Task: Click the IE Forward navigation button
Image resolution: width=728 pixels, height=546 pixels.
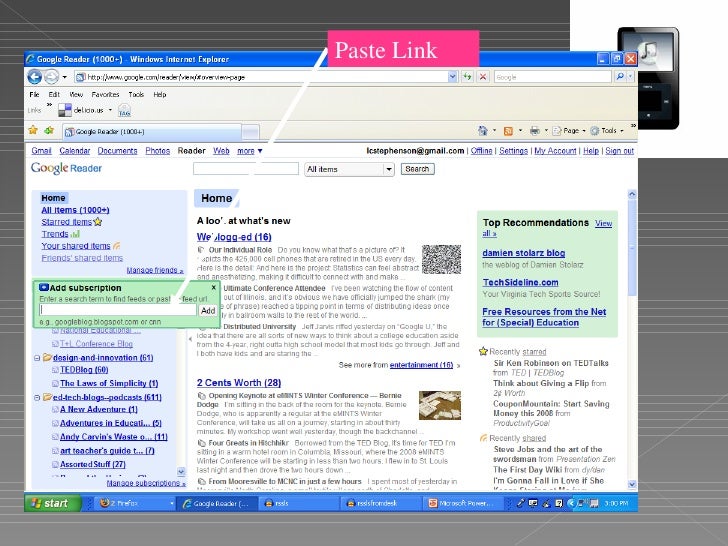Action: coord(52,77)
